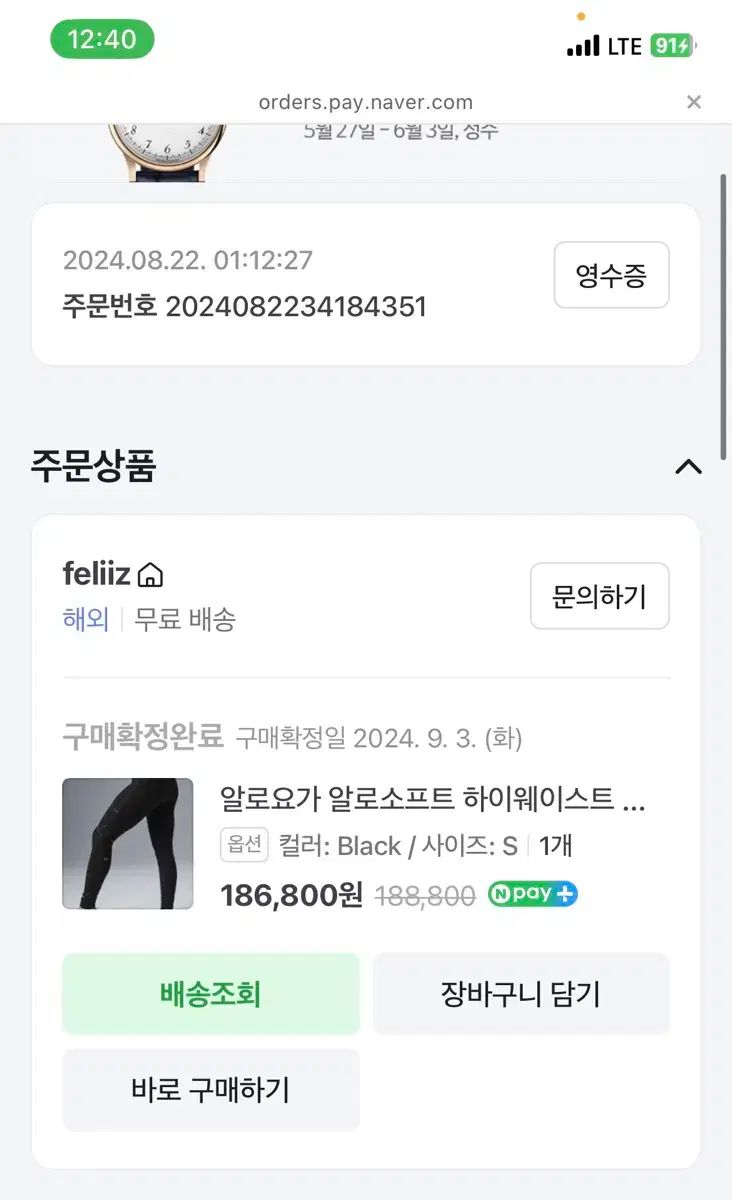Tap the orders.pay.naver.com address text
The height and width of the screenshot is (1200, 732).
point(366,102)
